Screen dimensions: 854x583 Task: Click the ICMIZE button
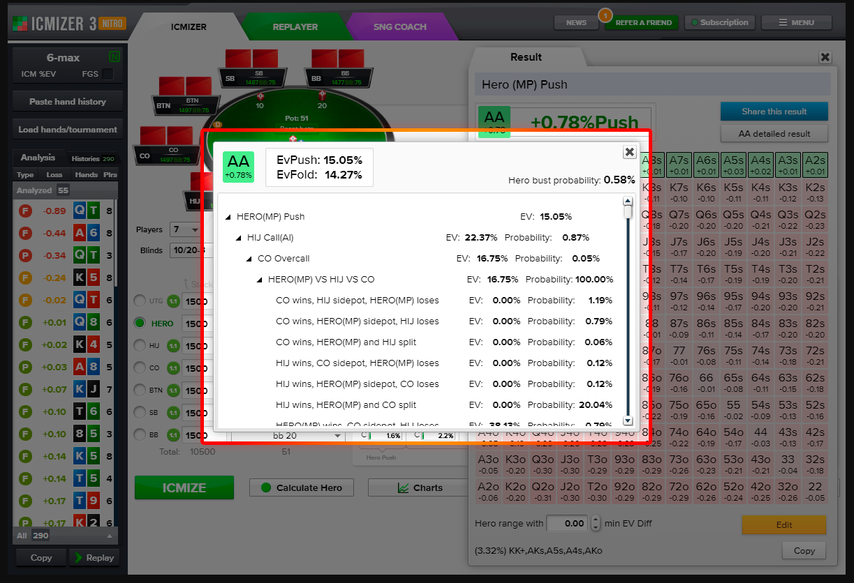pos(184,488)
